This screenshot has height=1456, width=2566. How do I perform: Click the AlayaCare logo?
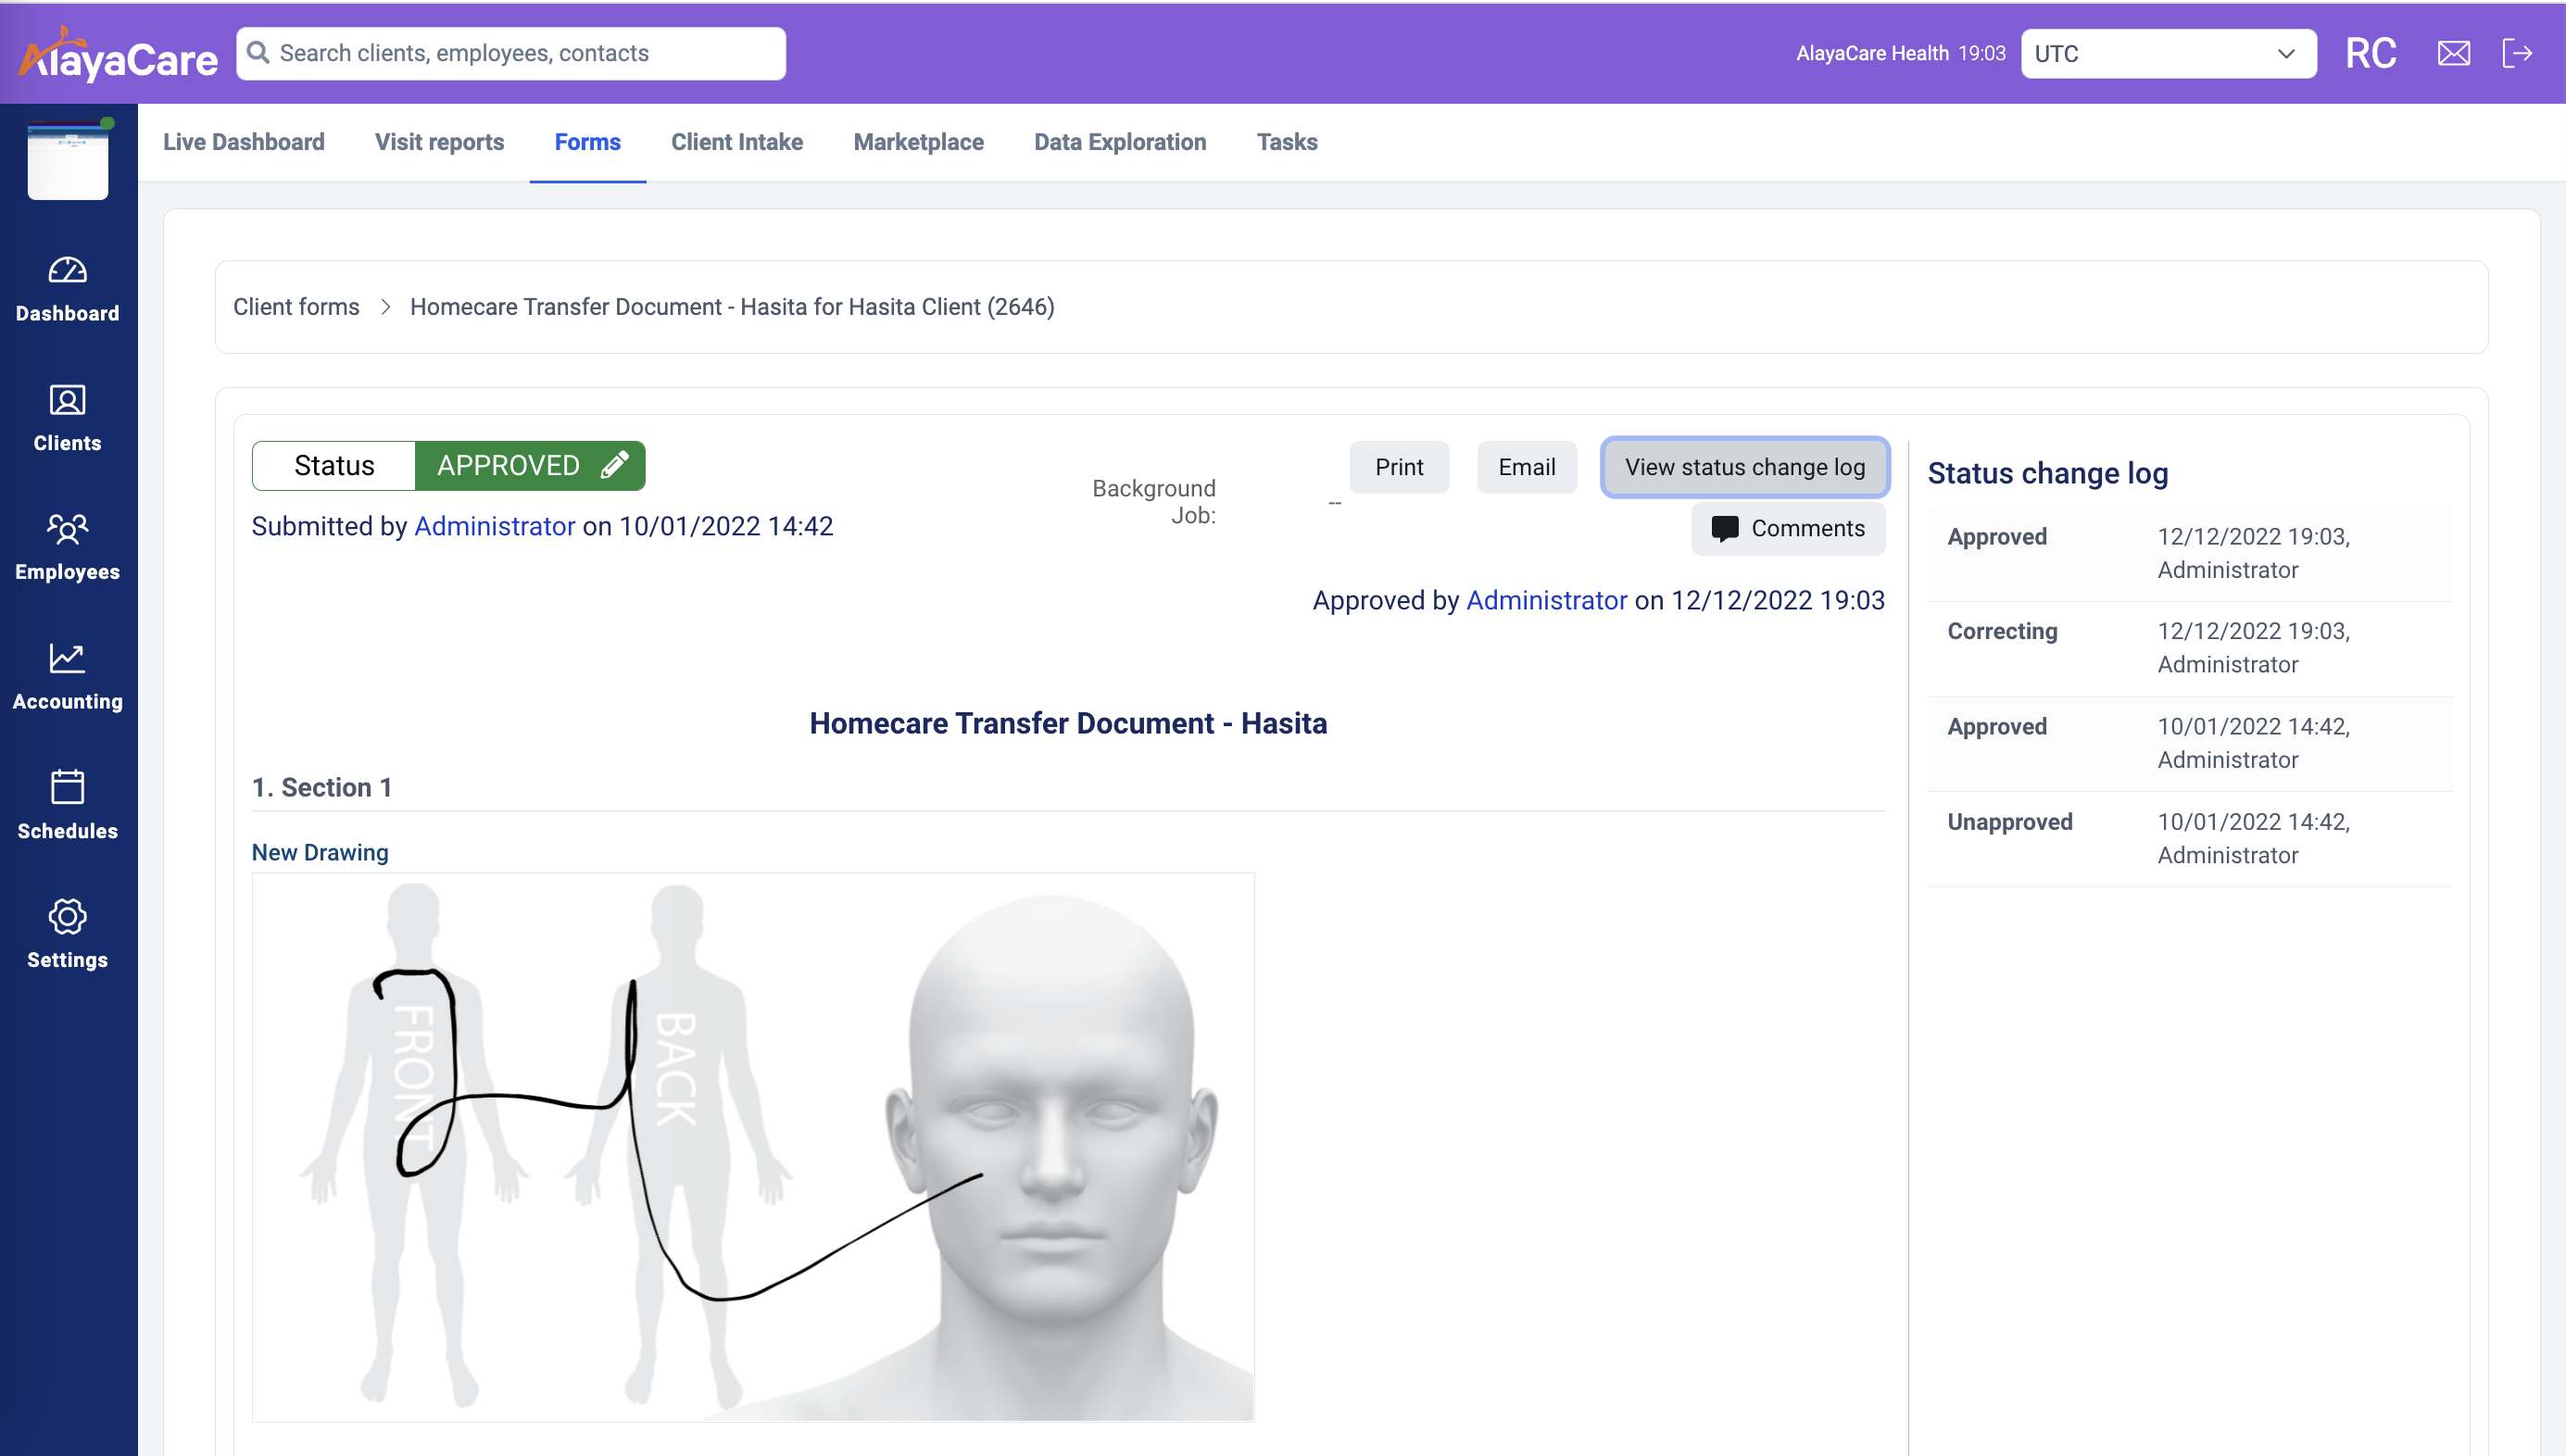pyautogui.click(x=118, y=55)
